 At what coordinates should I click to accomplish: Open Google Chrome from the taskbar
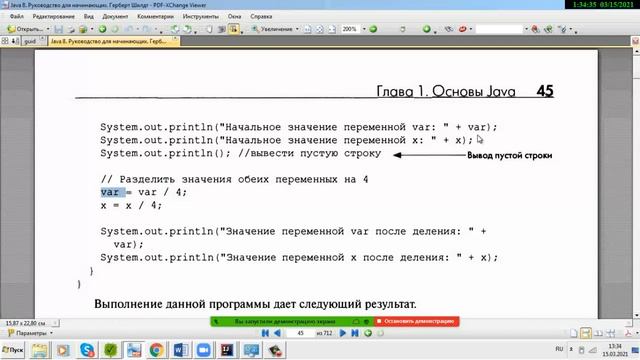[156, 350]
